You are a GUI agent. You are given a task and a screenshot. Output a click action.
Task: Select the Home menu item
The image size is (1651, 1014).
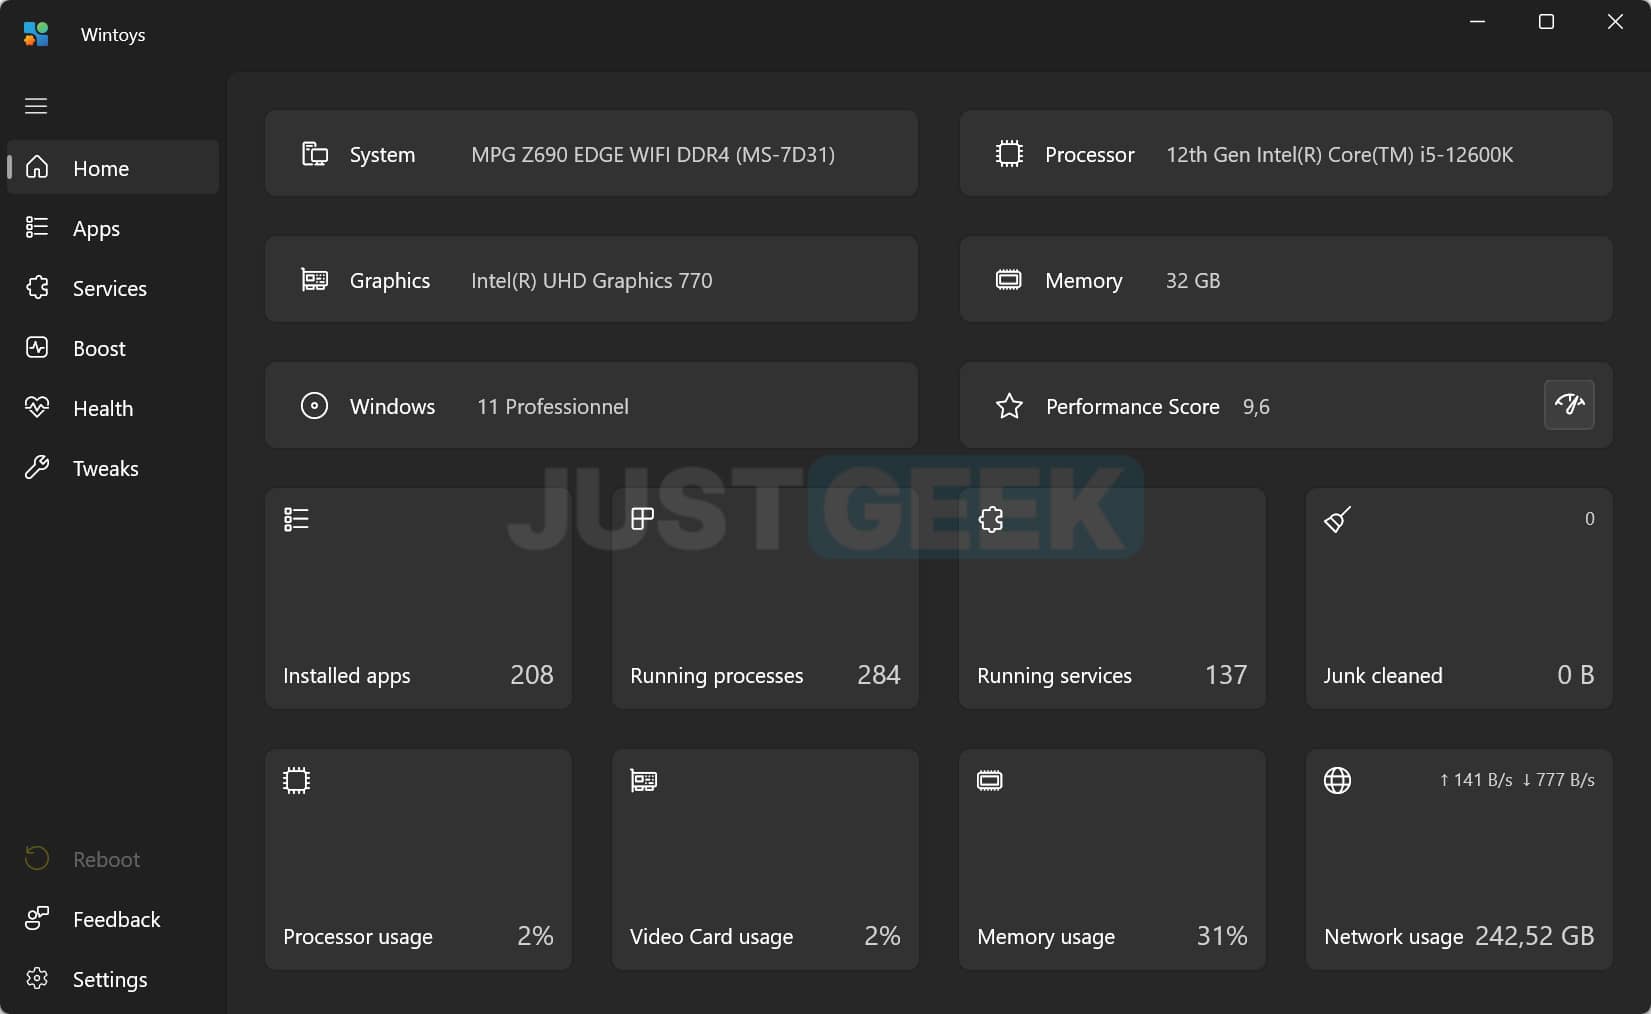click(113, 167)
